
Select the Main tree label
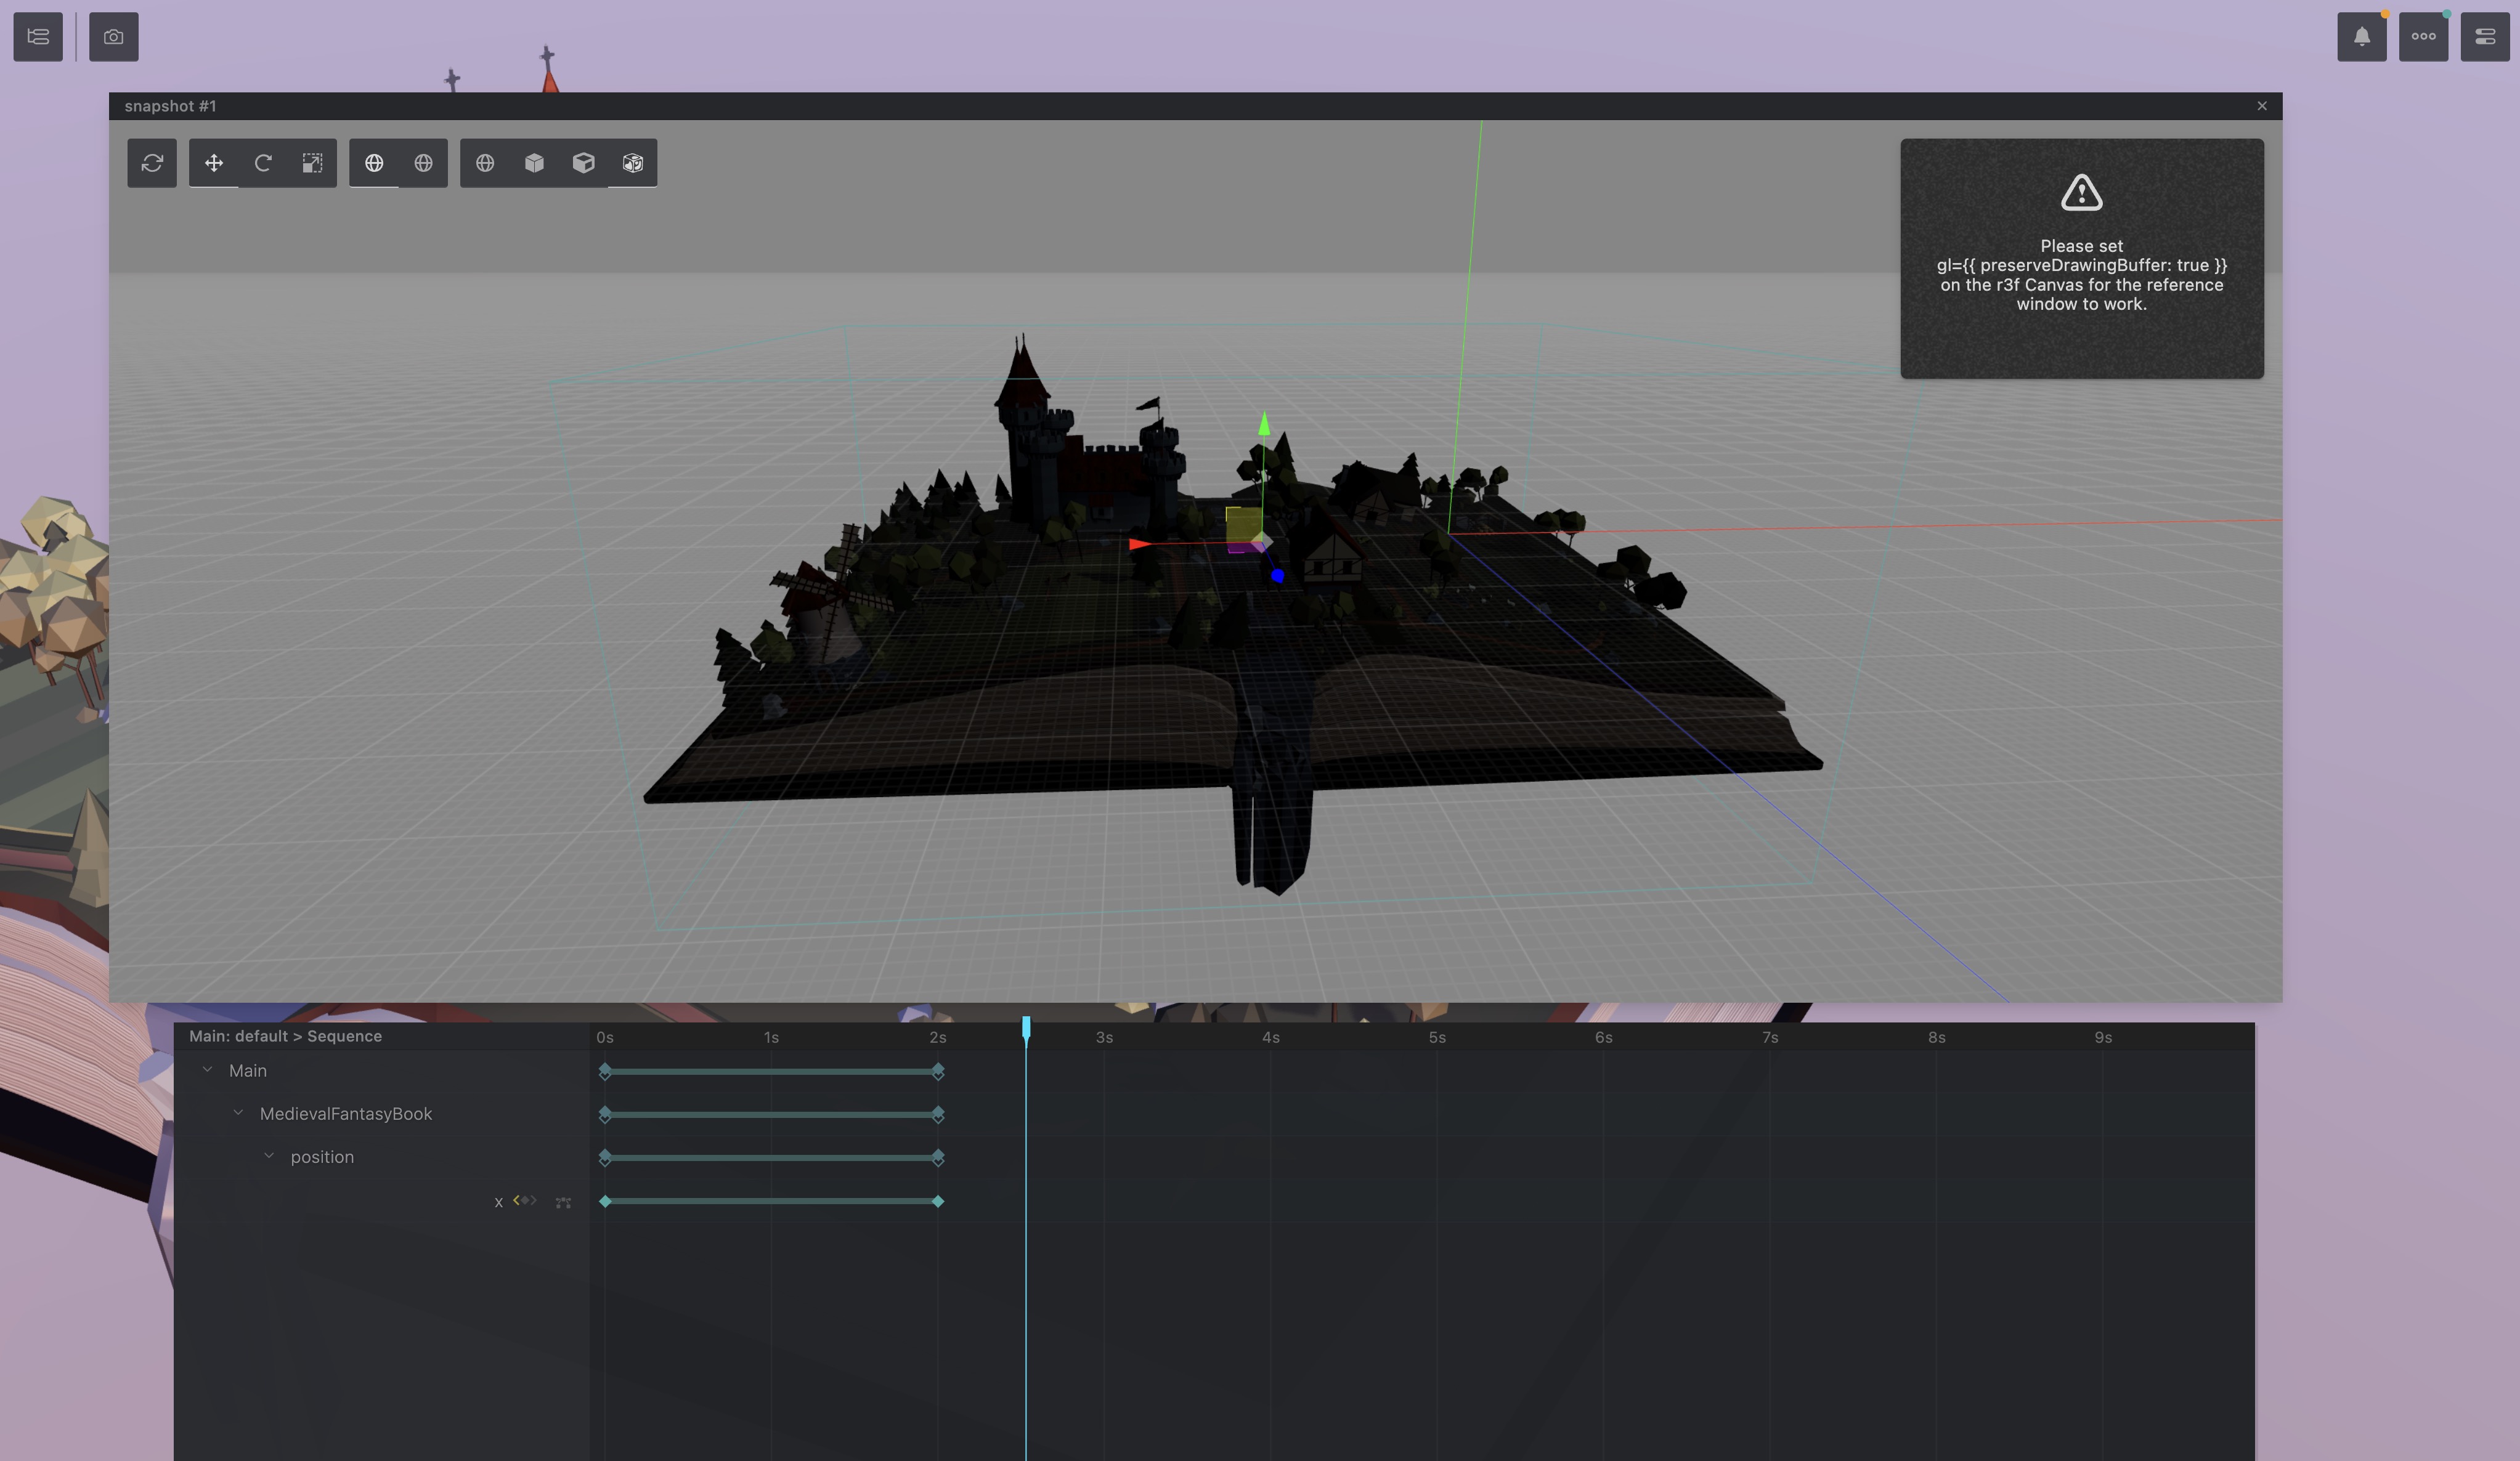248,1071
